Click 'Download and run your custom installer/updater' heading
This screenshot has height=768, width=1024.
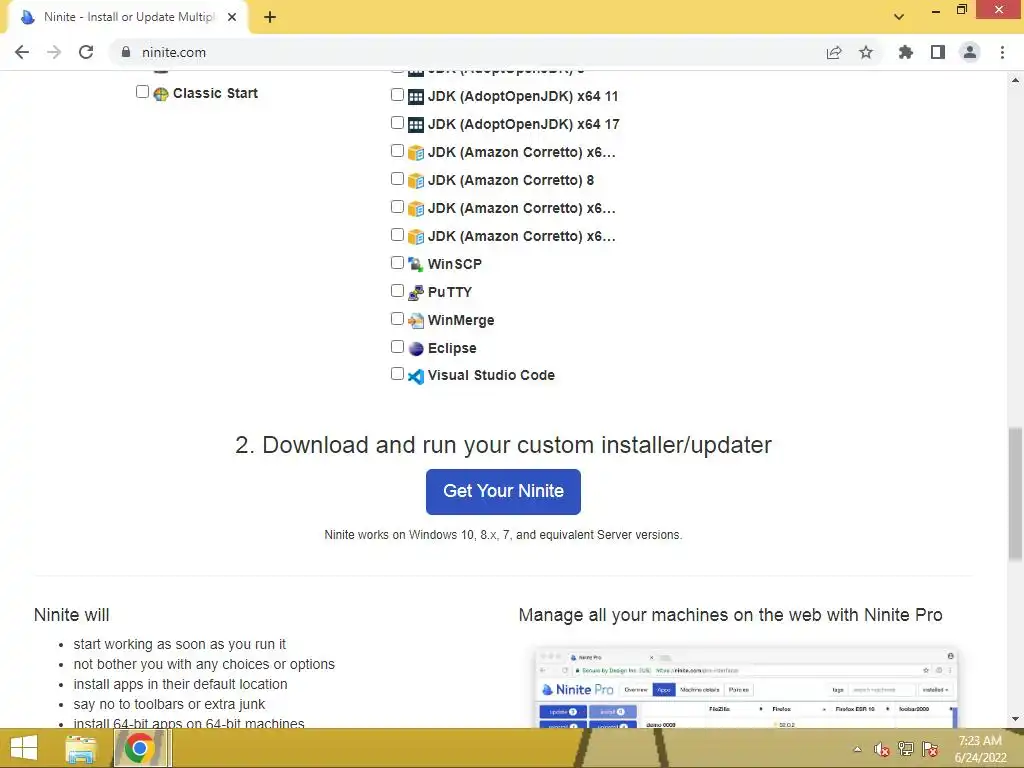click(x=503, y=445)
